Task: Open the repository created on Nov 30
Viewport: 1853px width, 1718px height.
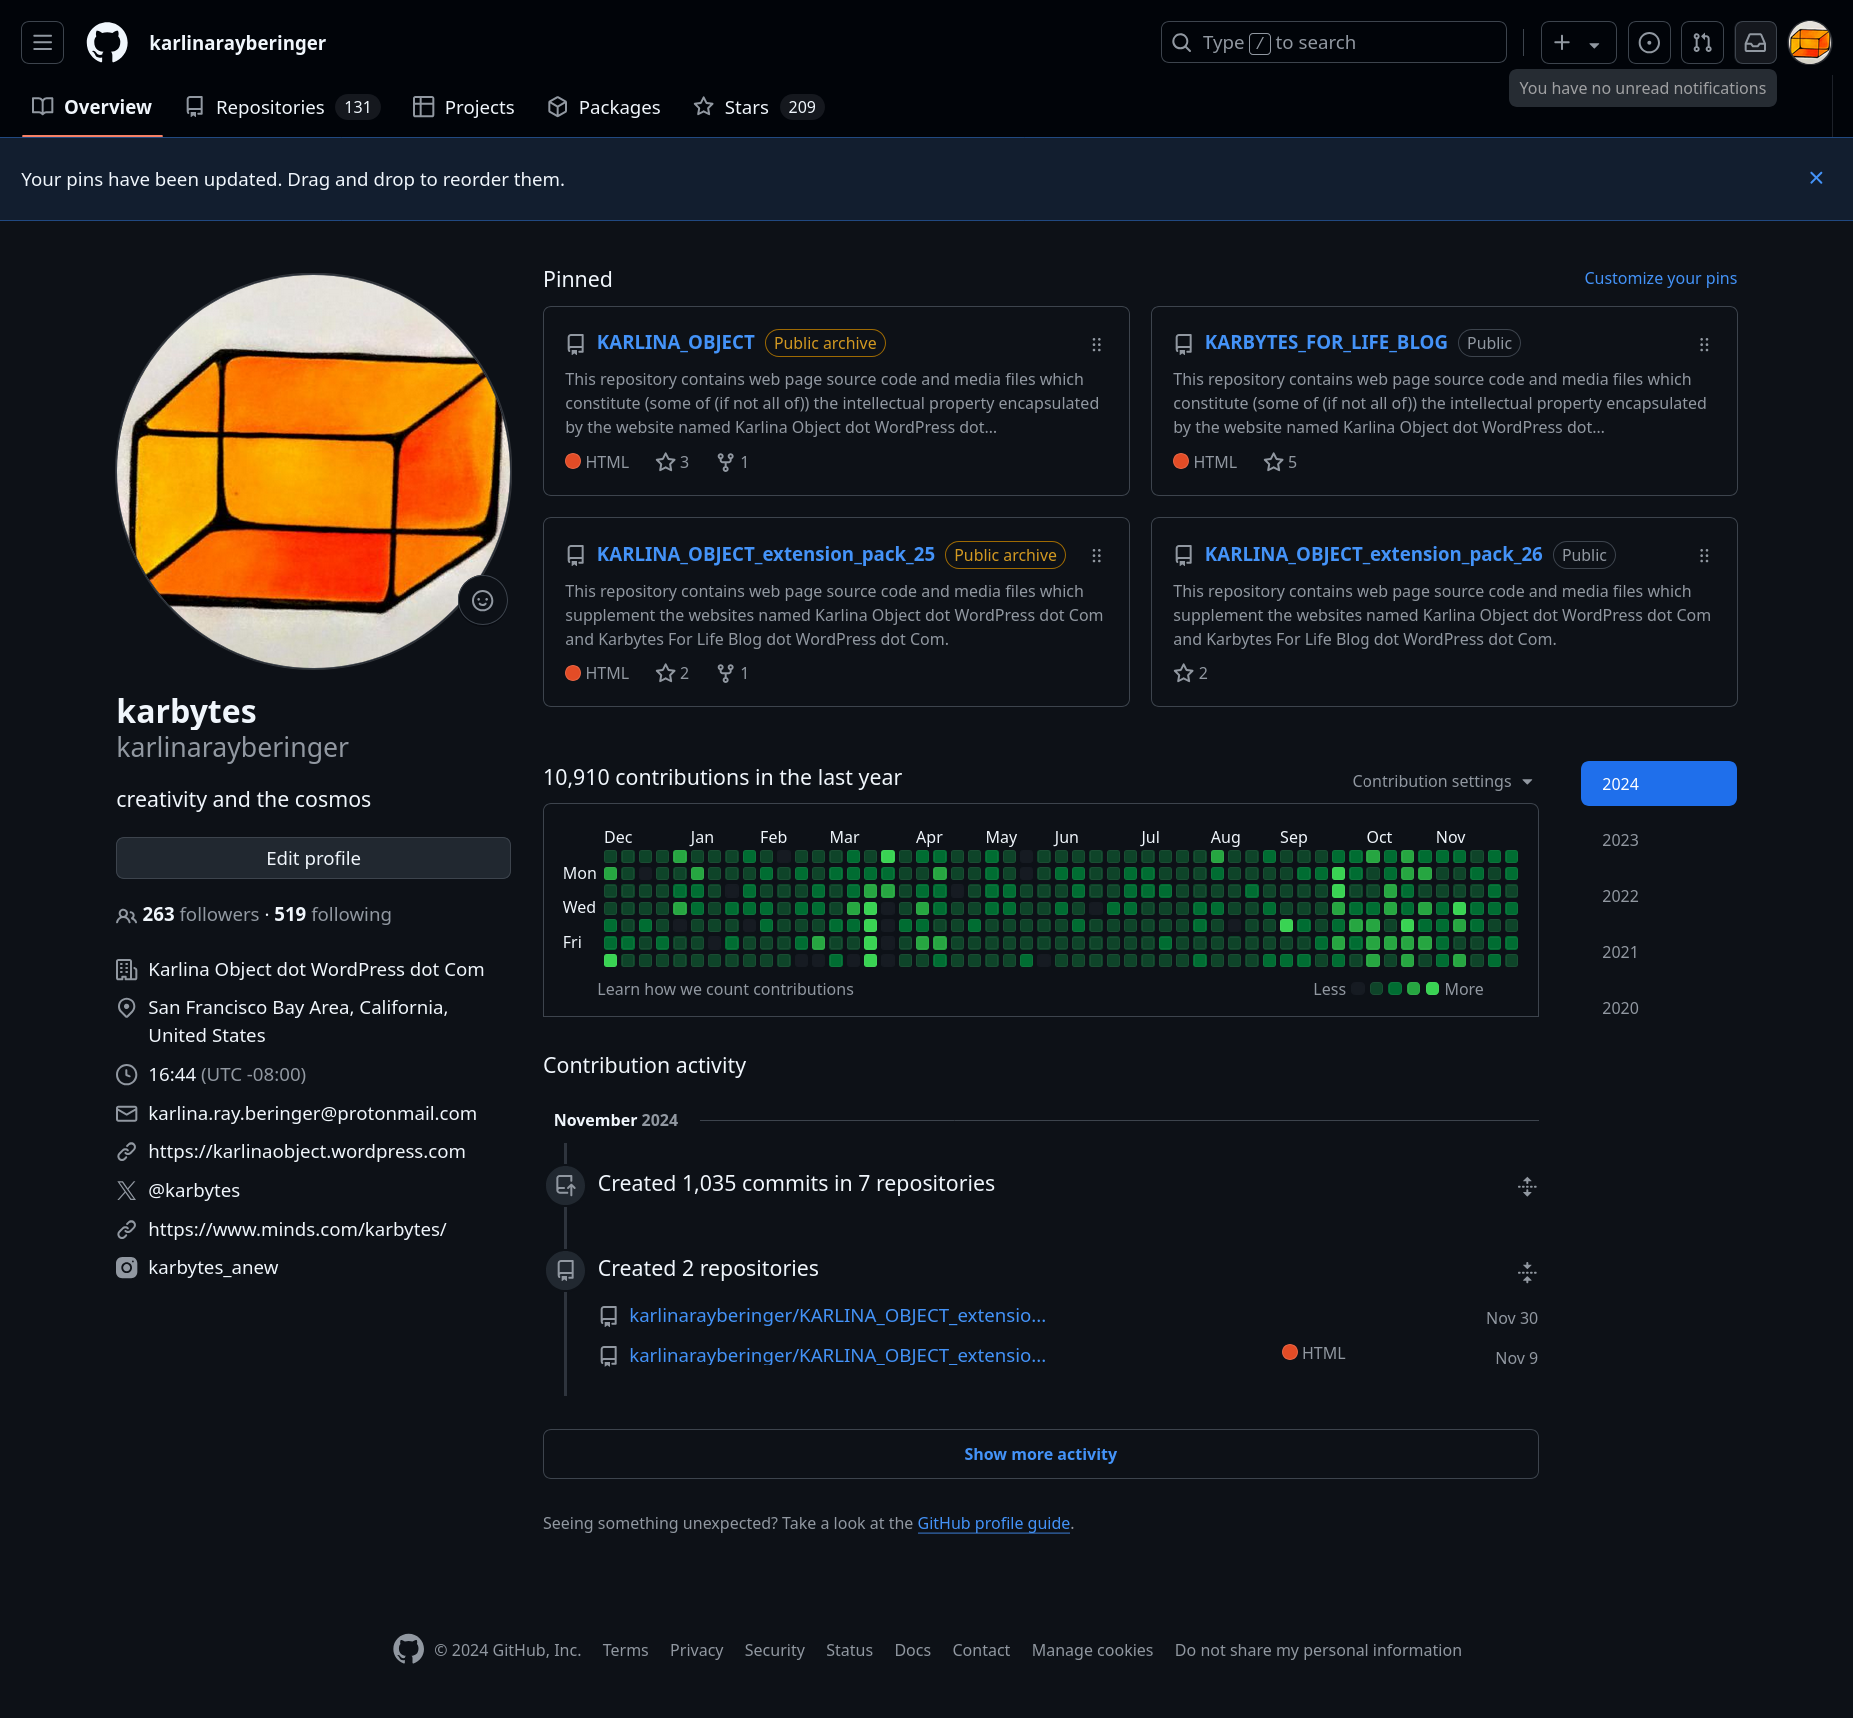Action: pyautogui.click(x=837, y=1315)
